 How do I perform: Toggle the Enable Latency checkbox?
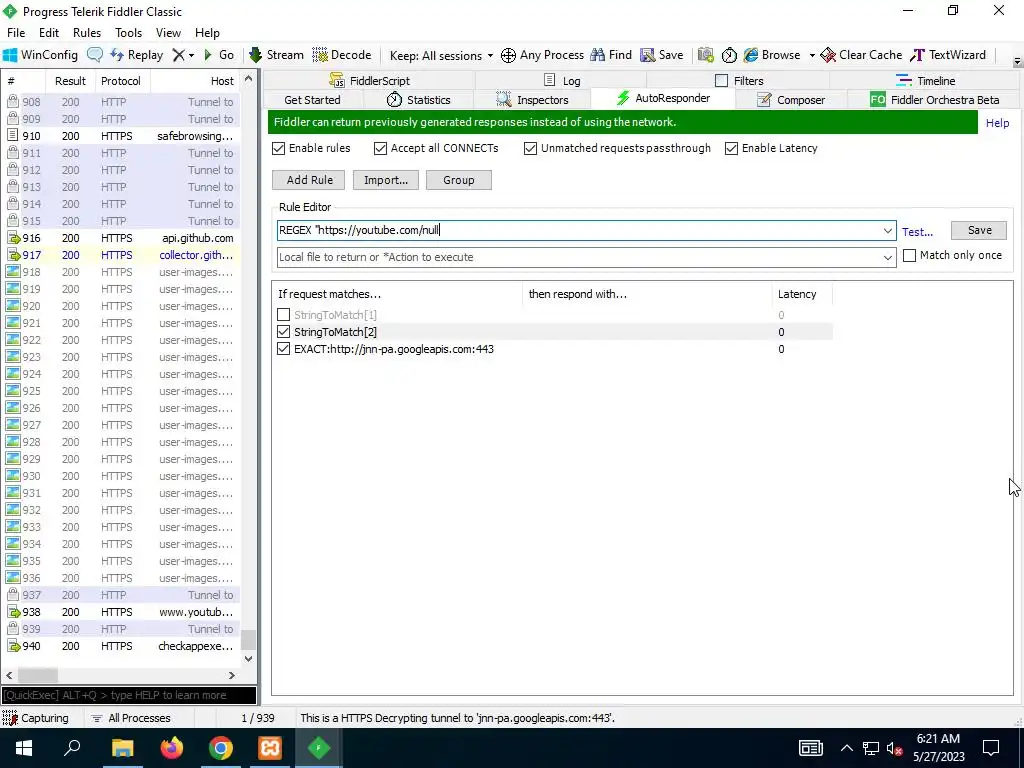pyautogui.click(x=731, y=148)
